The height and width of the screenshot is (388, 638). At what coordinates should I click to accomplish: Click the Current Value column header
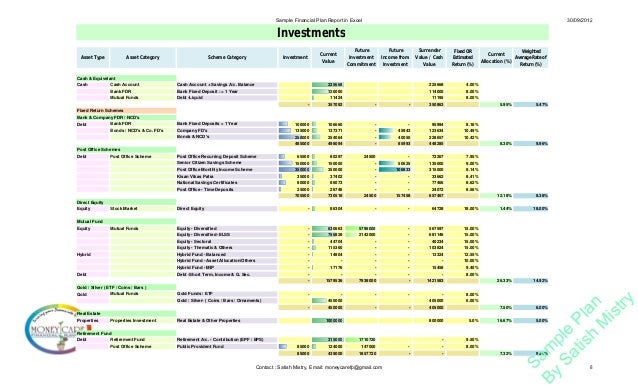pos(328,57)
